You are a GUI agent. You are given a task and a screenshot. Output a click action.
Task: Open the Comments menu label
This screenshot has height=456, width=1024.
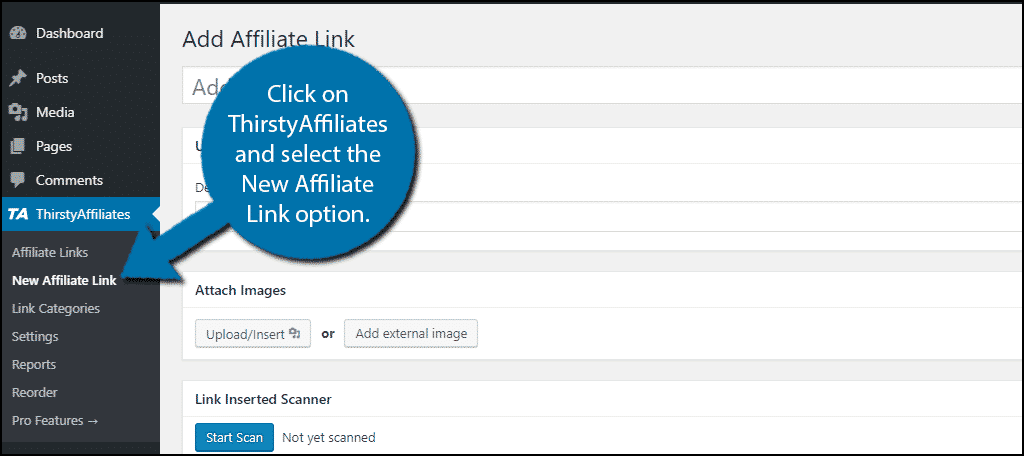click(x=69, y=180)
